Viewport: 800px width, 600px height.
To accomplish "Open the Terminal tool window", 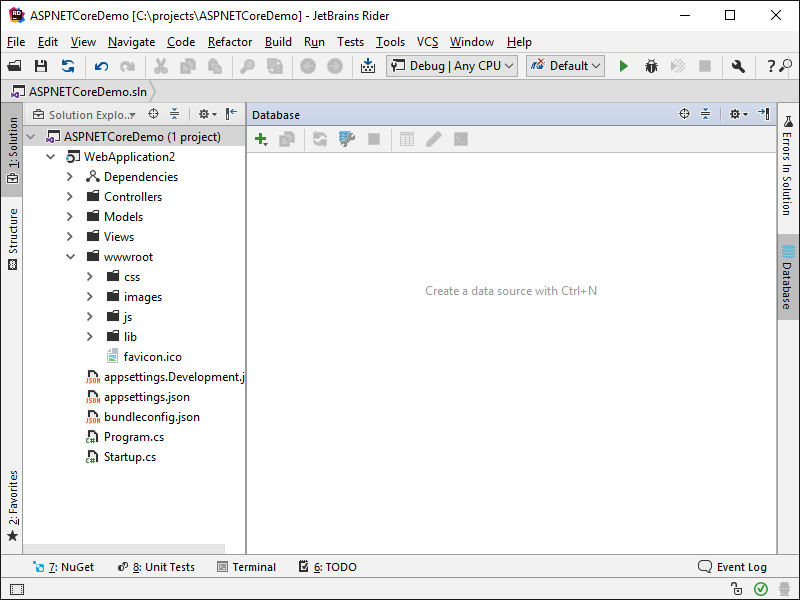I will coord(246,567).
